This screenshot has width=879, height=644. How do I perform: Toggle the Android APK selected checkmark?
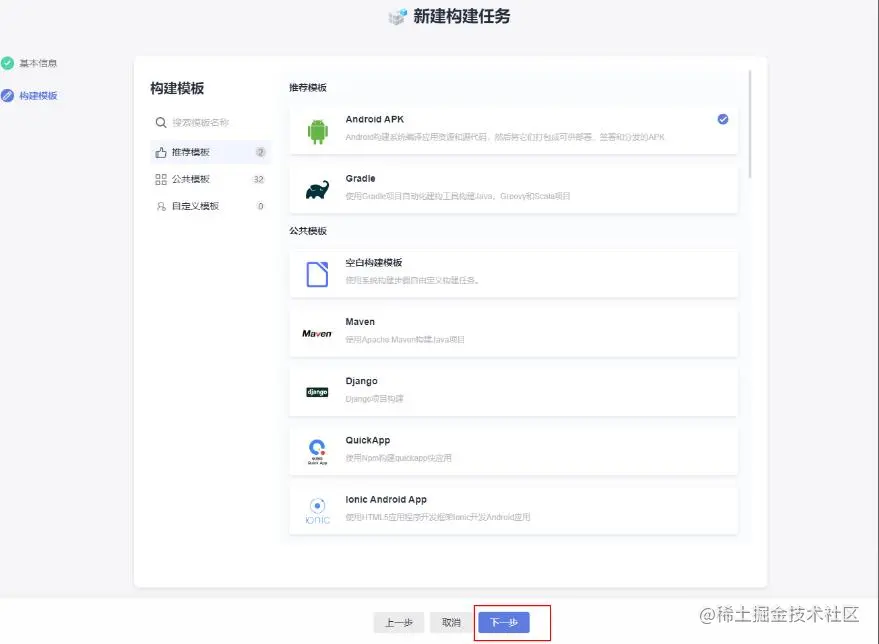coord(723,119)
